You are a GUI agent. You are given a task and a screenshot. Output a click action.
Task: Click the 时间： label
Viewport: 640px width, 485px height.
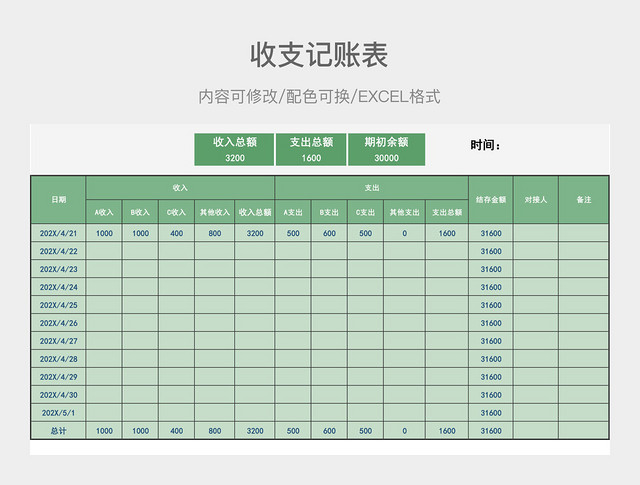(x=485, y=145)
